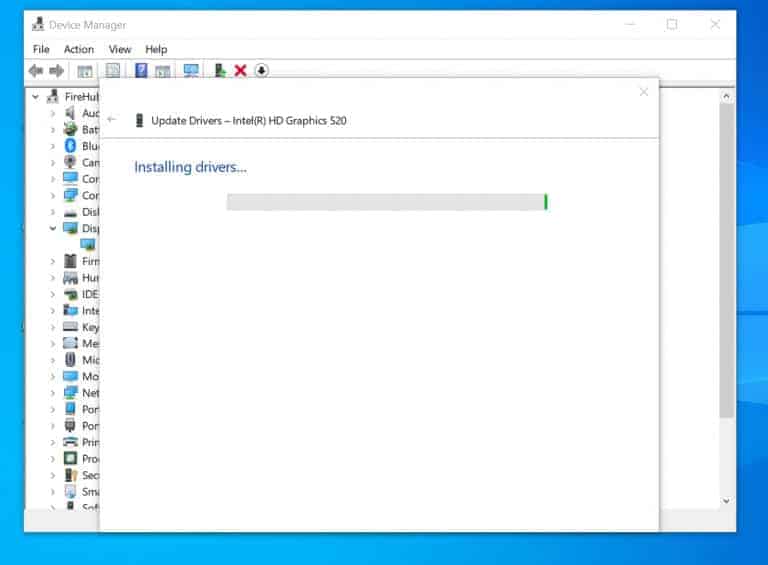Open the View menu
Viewport: 768px width, 565px height.
point(120,49)
